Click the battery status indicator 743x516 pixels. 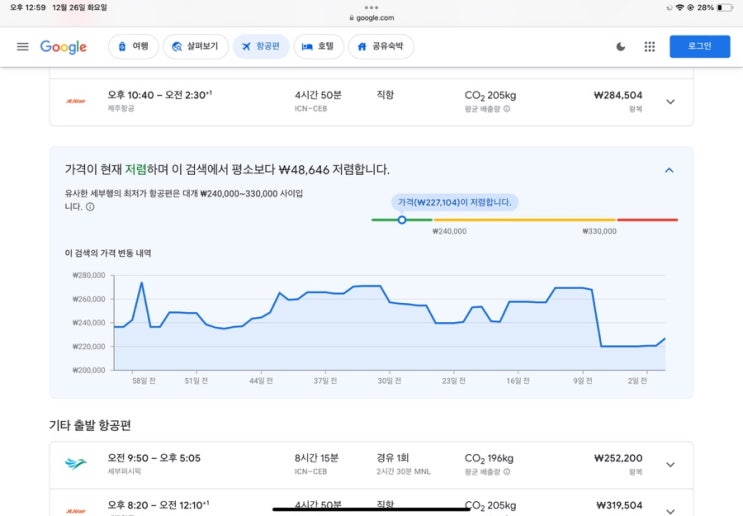point(724,8)
